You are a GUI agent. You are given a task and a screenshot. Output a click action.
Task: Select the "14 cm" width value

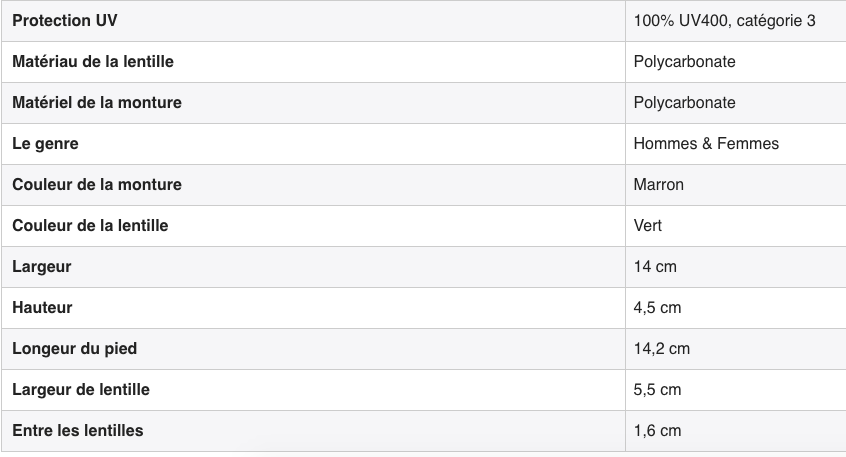656,267
